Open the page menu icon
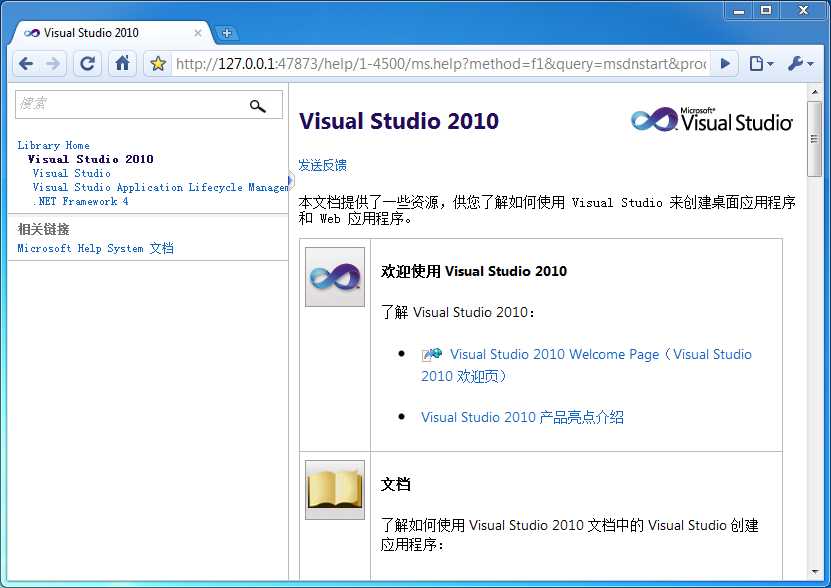831x588 pixels. click(761, 64)
